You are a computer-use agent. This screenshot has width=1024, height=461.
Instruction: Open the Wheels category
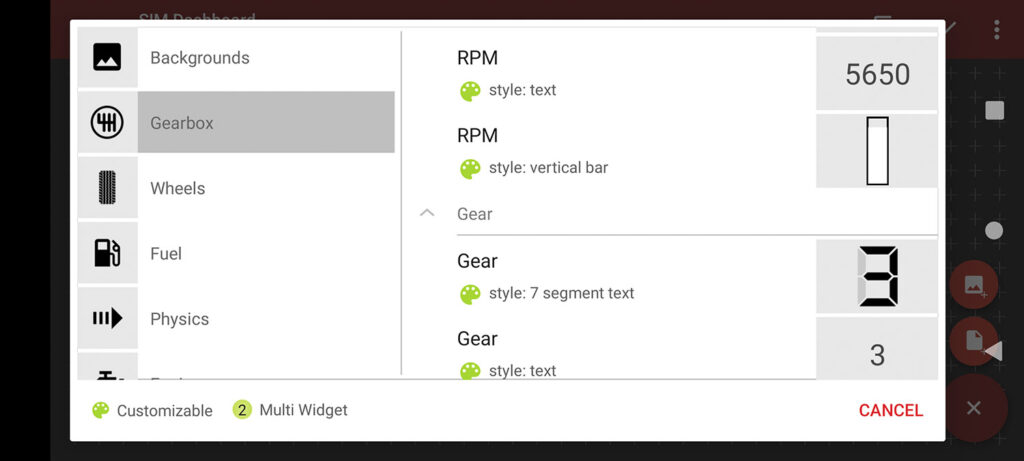178,188
